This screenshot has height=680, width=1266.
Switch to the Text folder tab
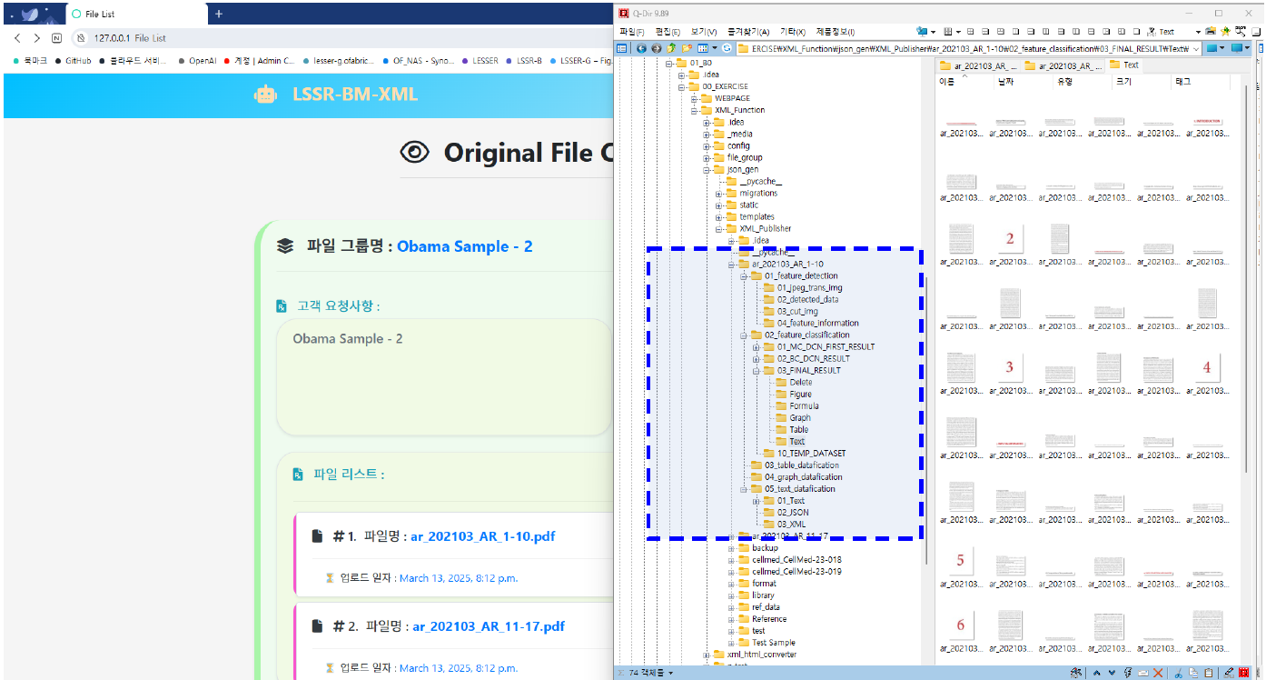click(1123, 65)
